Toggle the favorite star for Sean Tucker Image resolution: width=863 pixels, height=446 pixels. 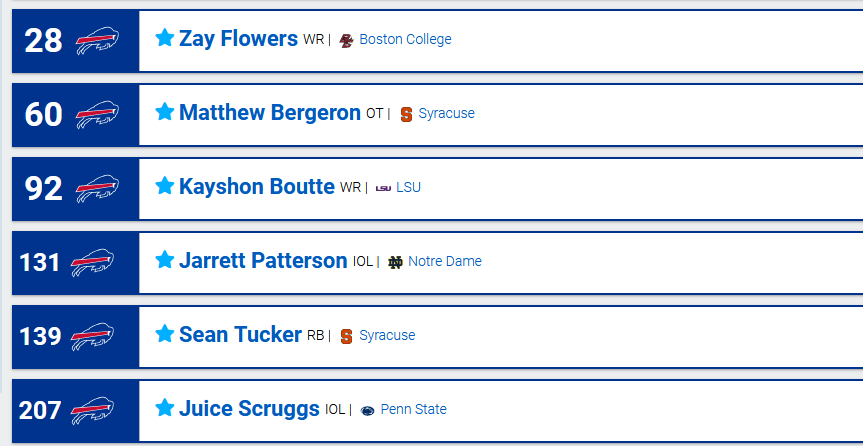(165, 334)
